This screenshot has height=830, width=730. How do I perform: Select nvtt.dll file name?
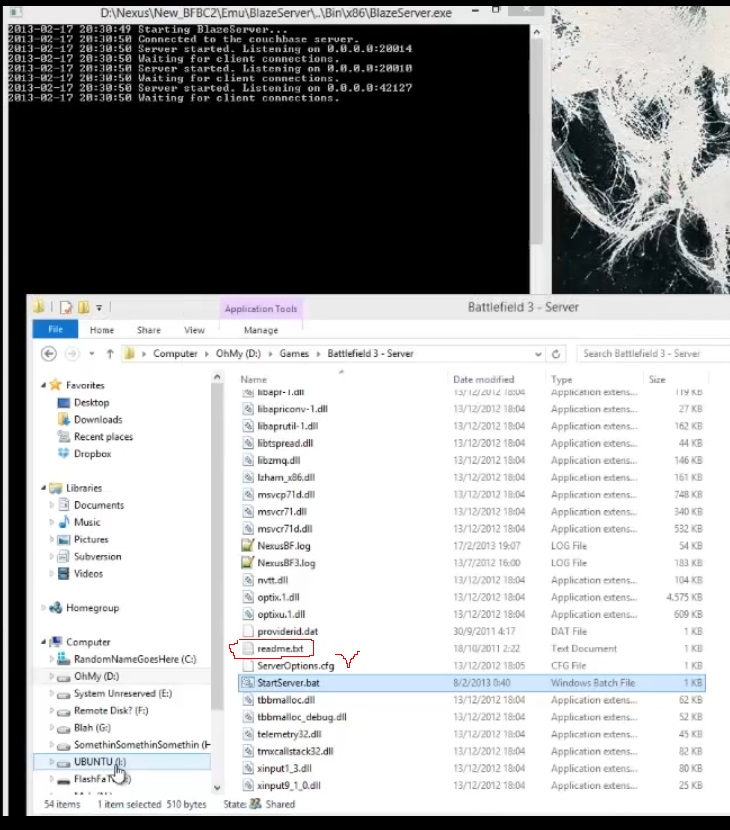[273, 580]
